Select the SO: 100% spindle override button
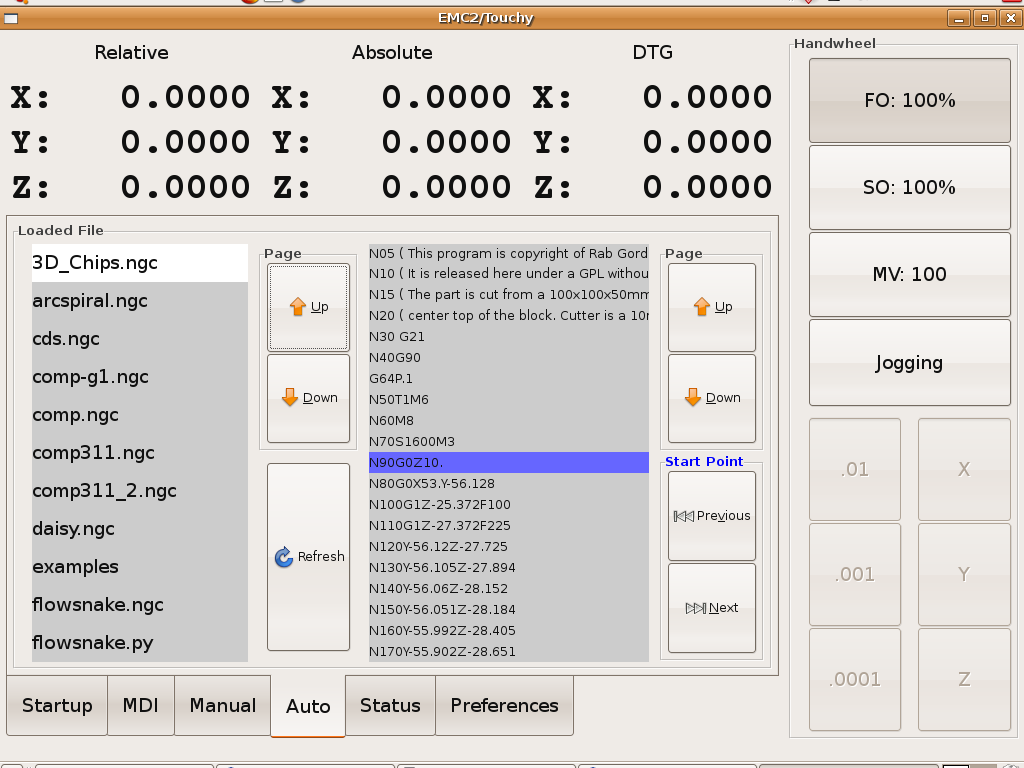The width and height of the screenshot is (1024, 768). (910, 187)
